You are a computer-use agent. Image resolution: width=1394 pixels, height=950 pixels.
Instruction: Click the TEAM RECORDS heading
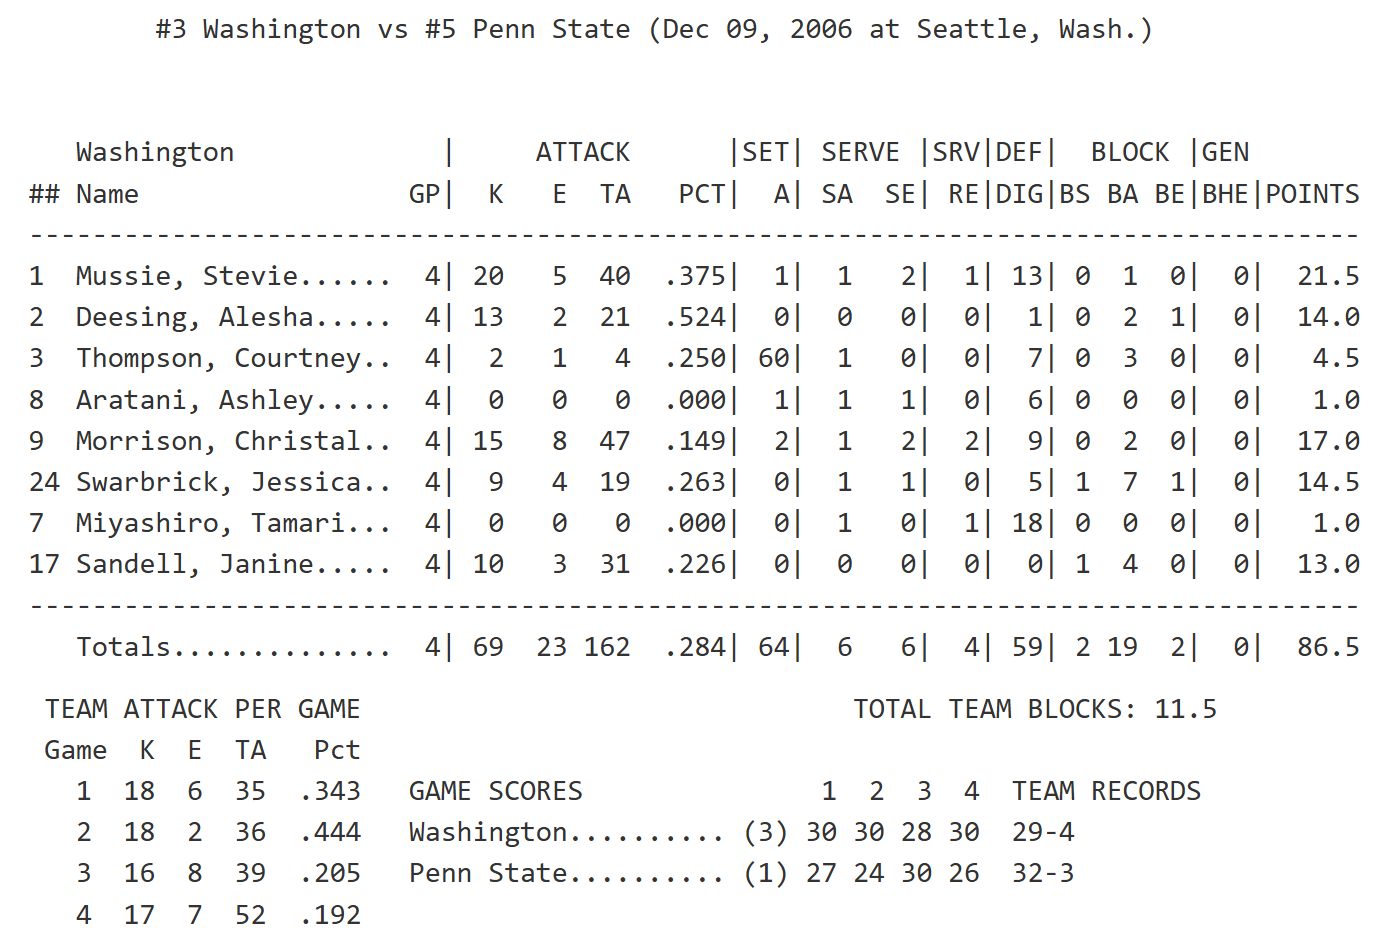click(1106, 791)
